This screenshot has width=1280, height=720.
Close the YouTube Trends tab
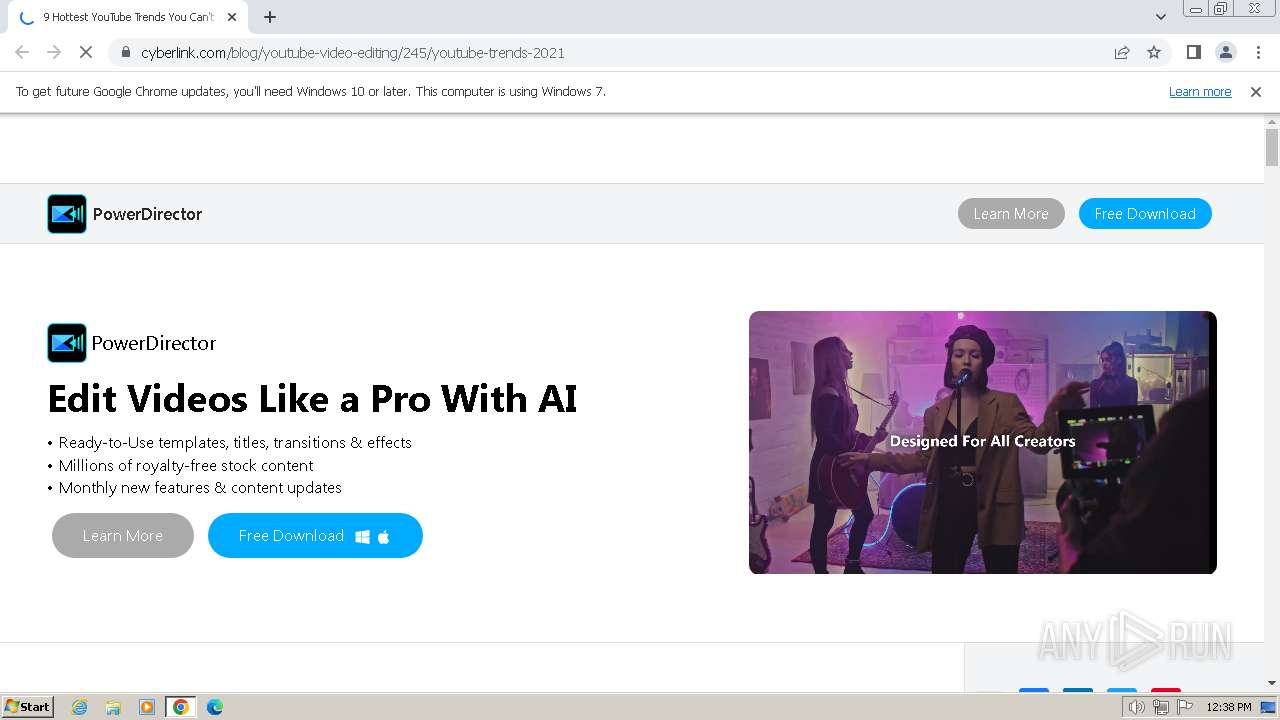[x=232, y=17]
